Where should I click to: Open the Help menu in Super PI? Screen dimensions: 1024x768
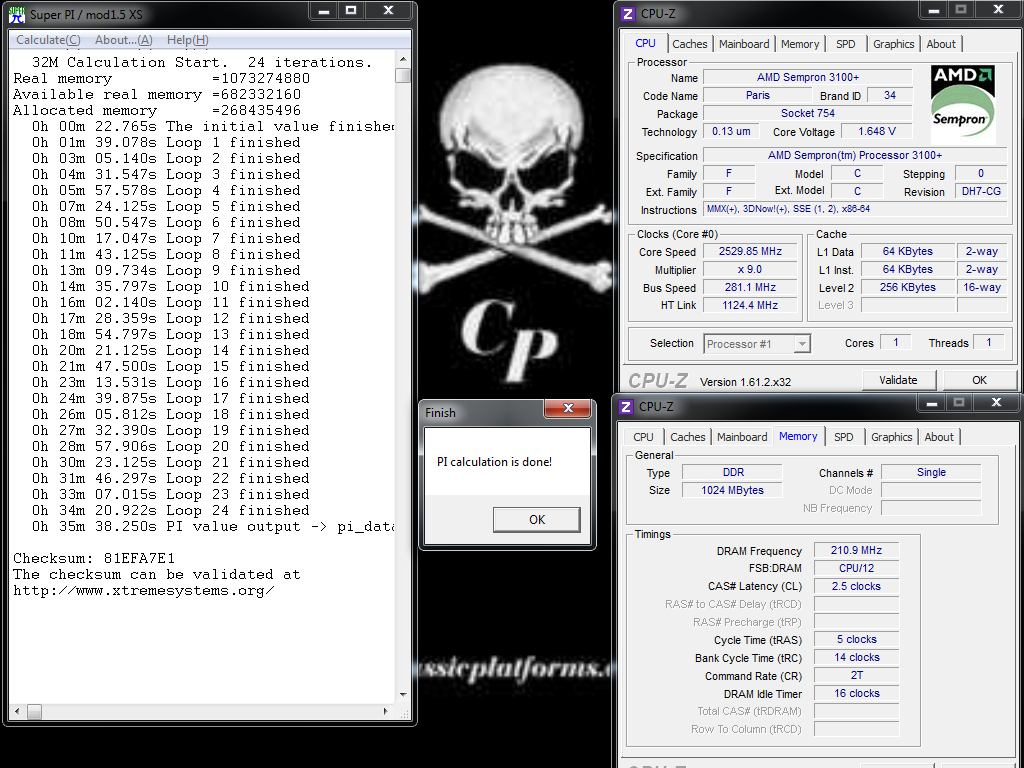click(x=187, y=40)
